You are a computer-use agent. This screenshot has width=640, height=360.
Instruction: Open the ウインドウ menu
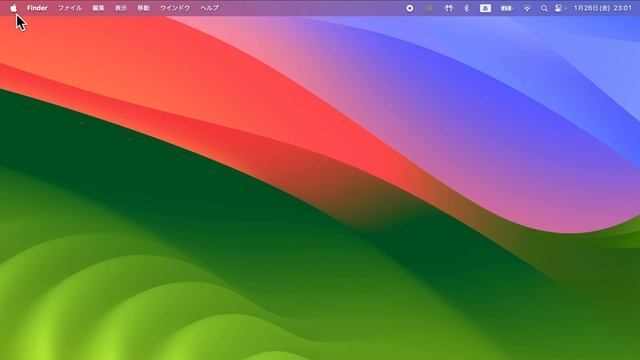(x=175, y=8)
